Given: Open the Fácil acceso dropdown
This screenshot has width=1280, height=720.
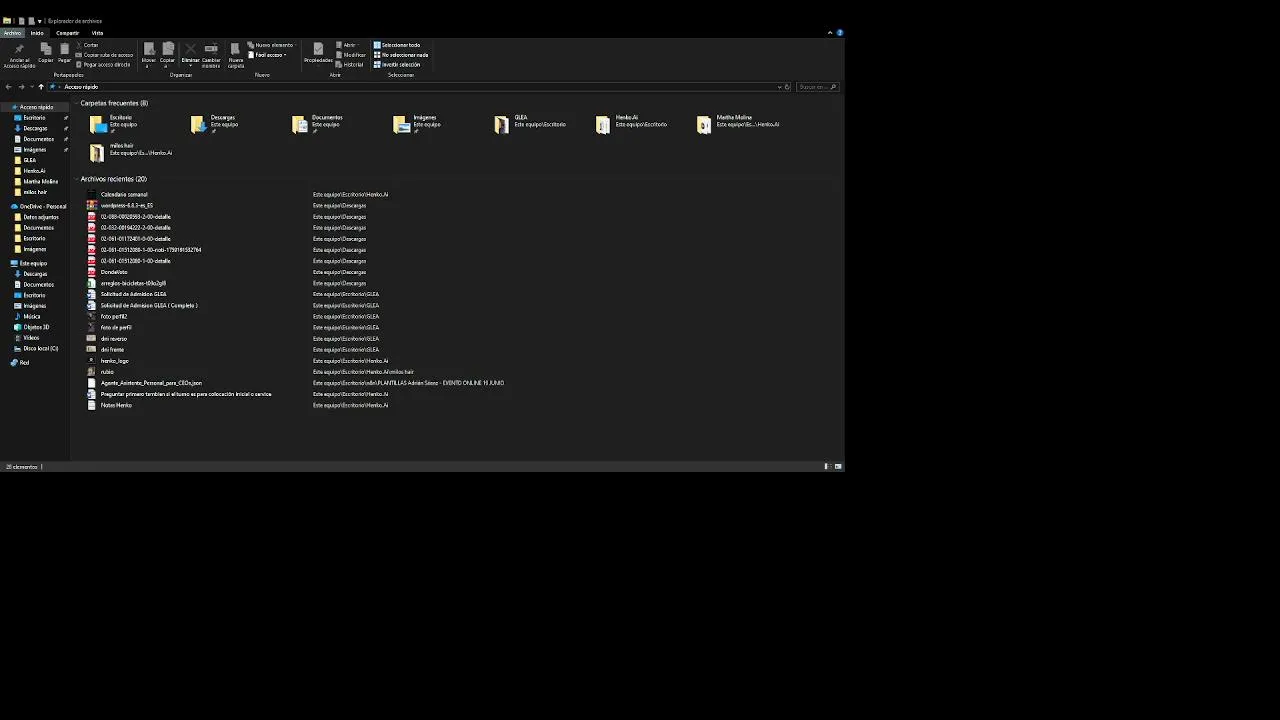Looking at the screenshot, I should click(267, 55).
